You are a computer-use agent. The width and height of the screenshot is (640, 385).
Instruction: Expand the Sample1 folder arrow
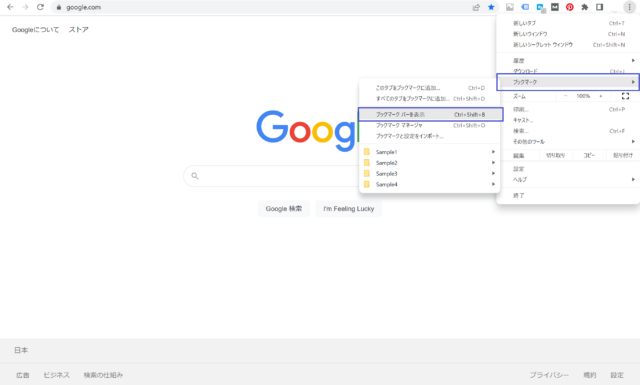pos(493,152)
